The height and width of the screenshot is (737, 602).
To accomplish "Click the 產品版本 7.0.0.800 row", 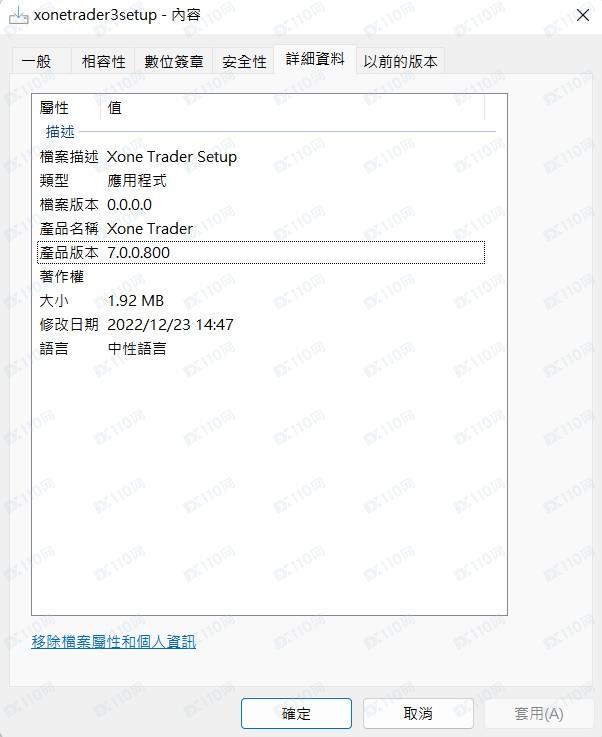I will [261, 252].
